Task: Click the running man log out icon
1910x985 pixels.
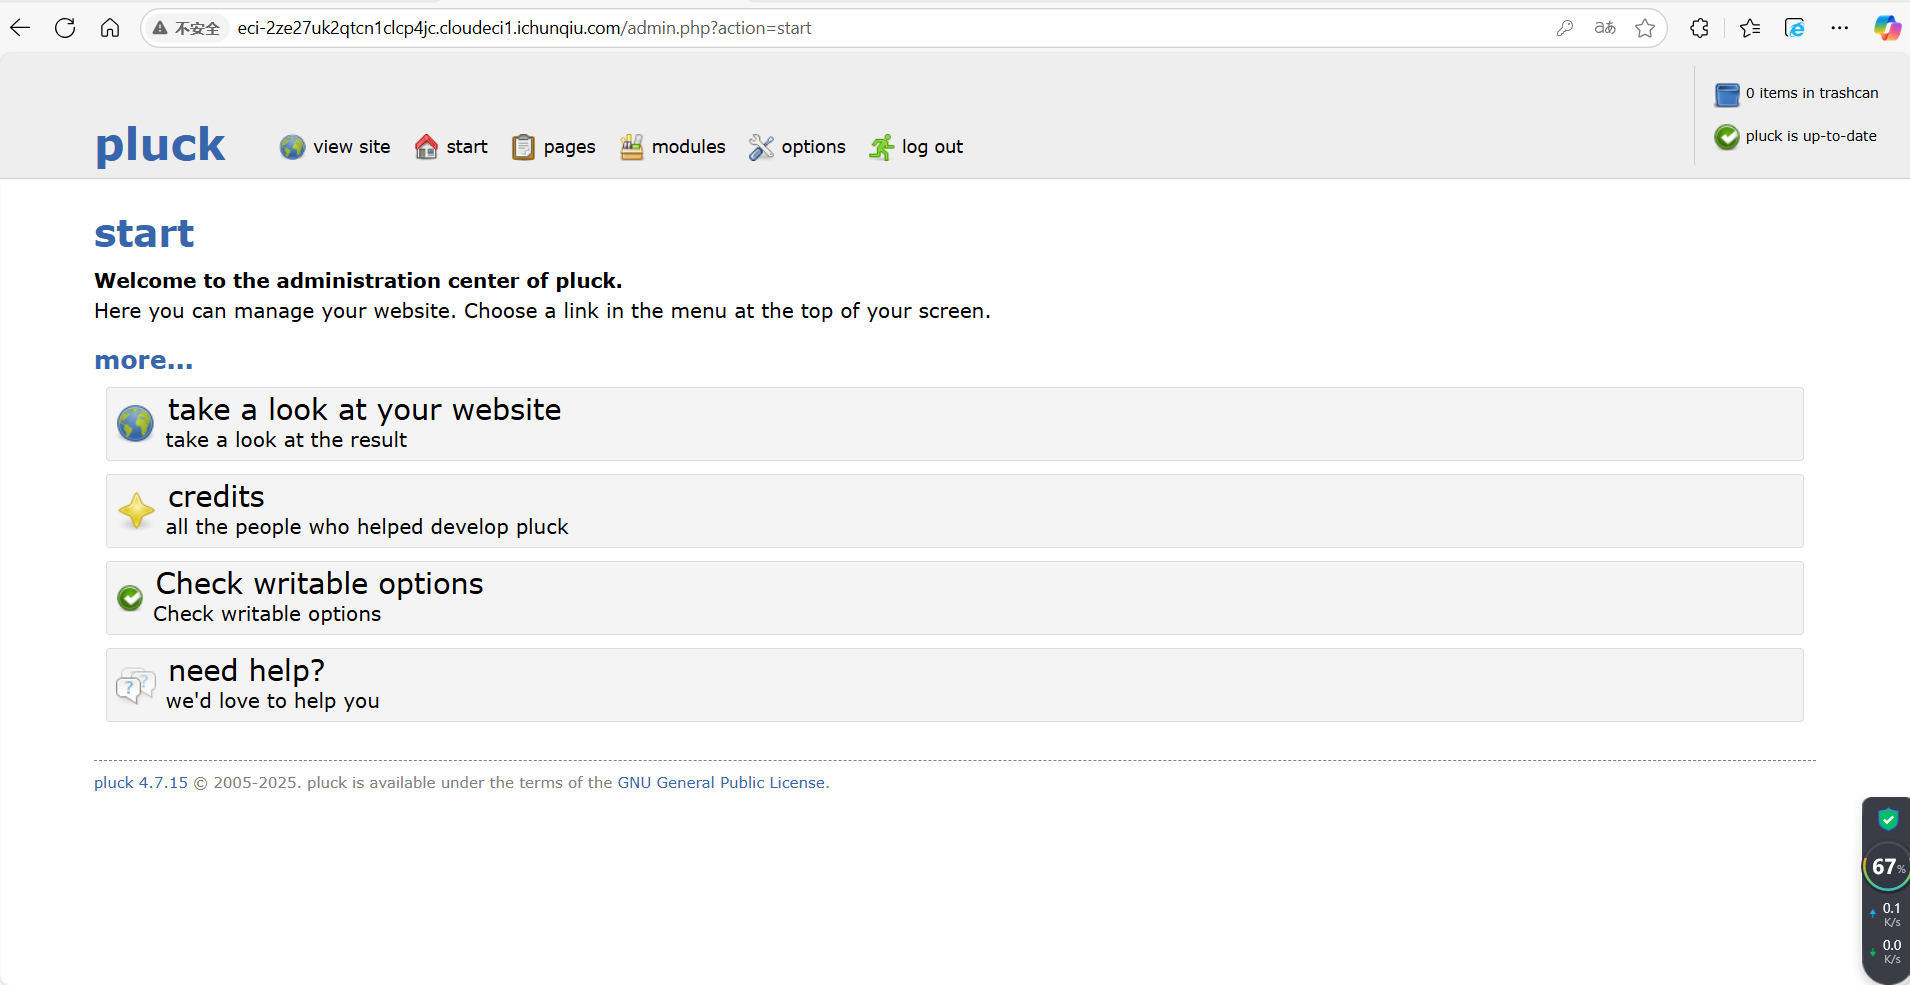Action: click(x=881, y=147)
